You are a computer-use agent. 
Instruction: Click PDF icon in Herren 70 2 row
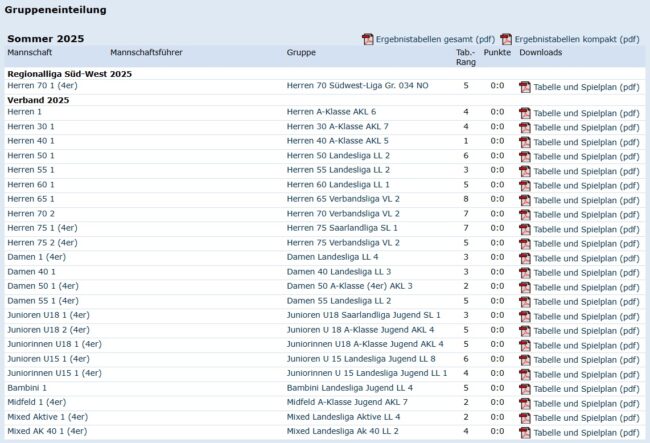tap(525, 214)
